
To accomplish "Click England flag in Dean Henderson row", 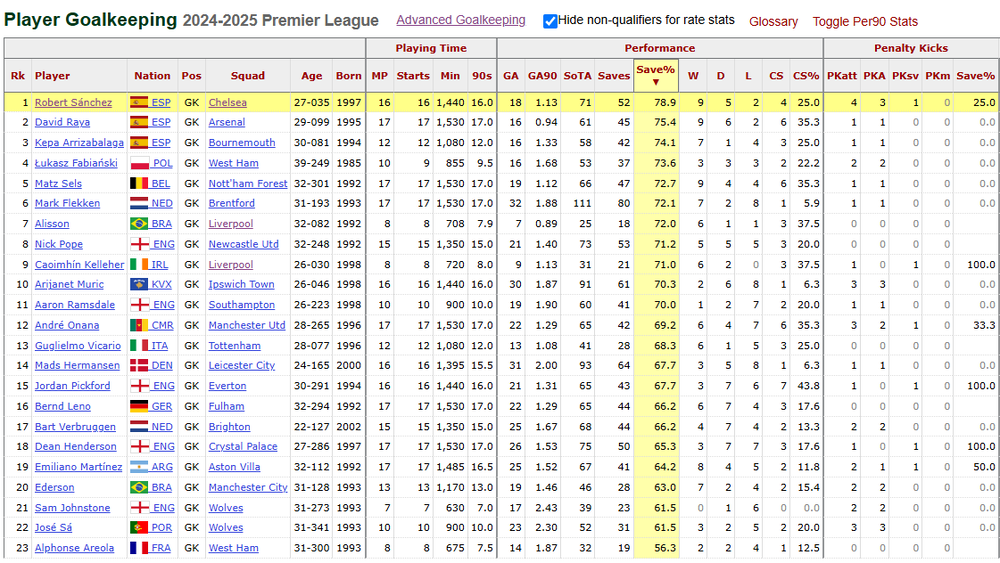I will tap(139, 446).
